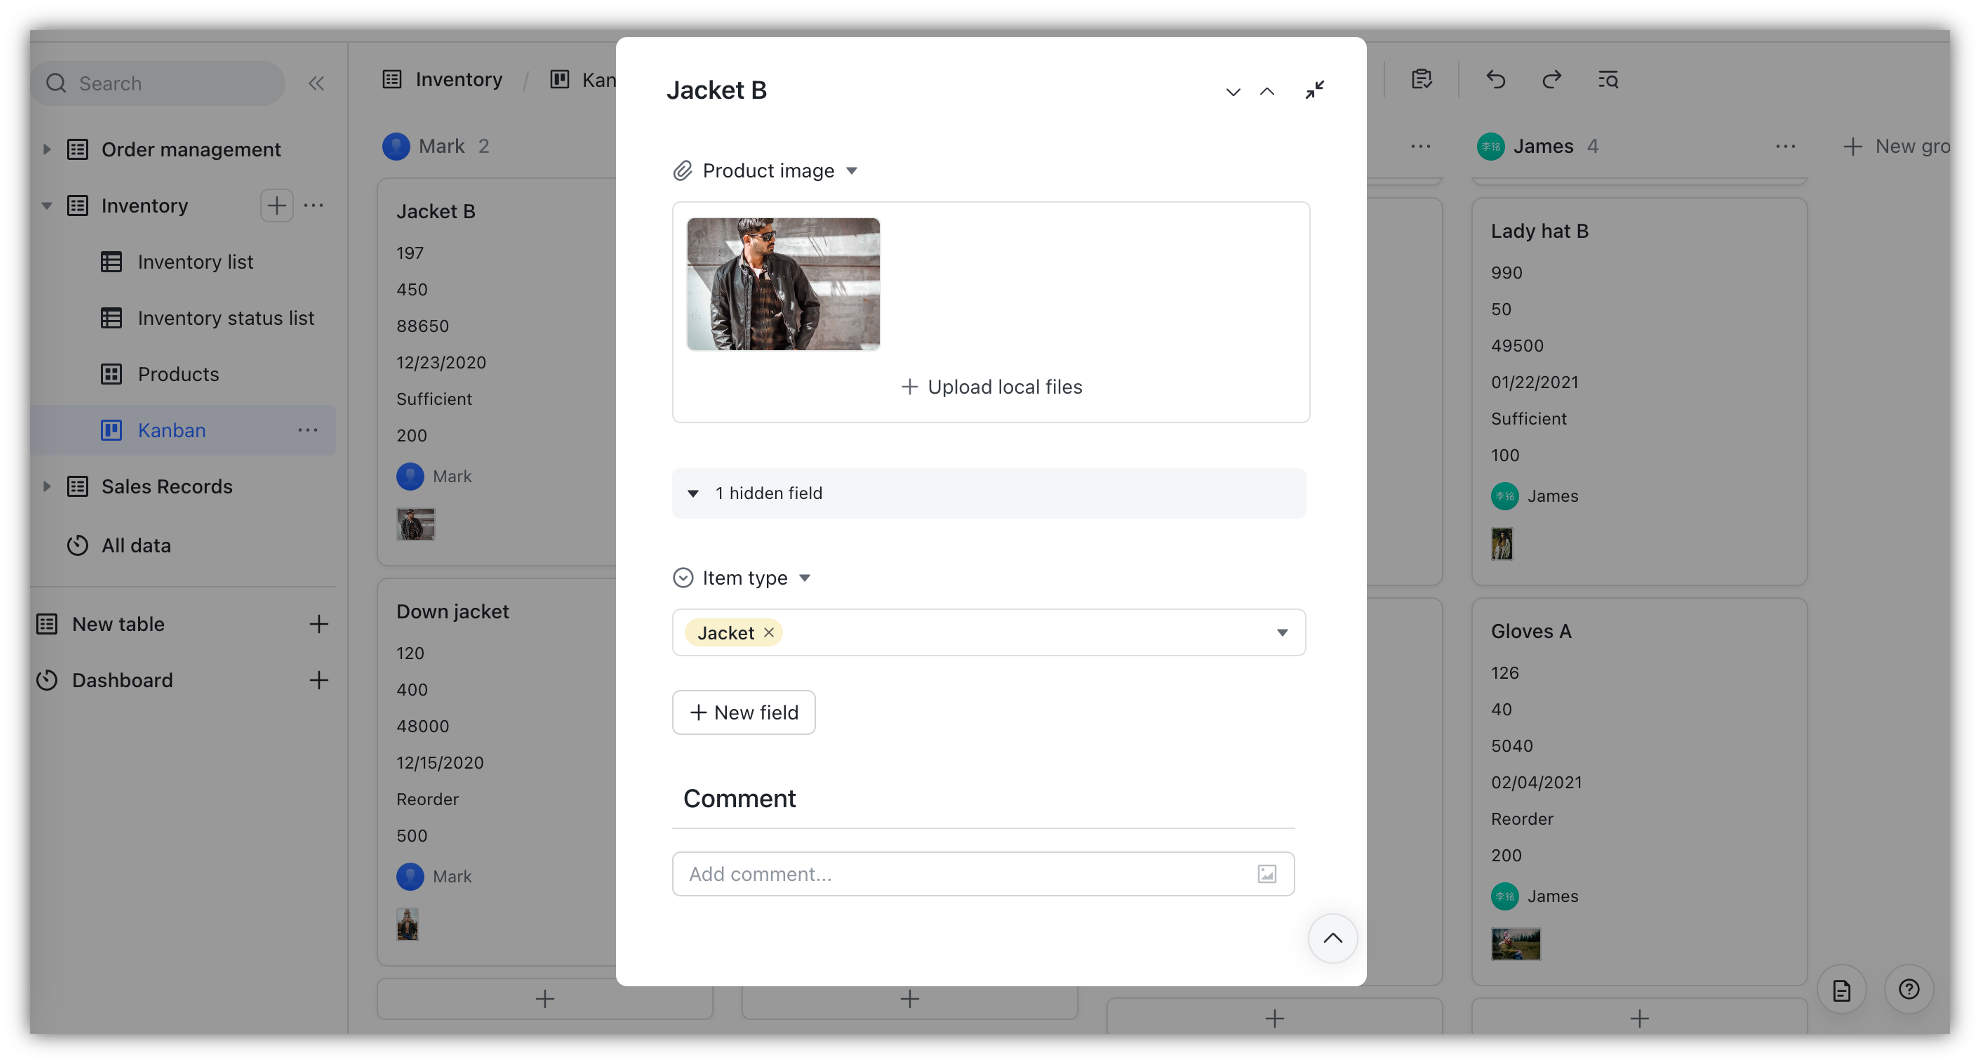Switch to the Inventory status list view

point(224,318)
